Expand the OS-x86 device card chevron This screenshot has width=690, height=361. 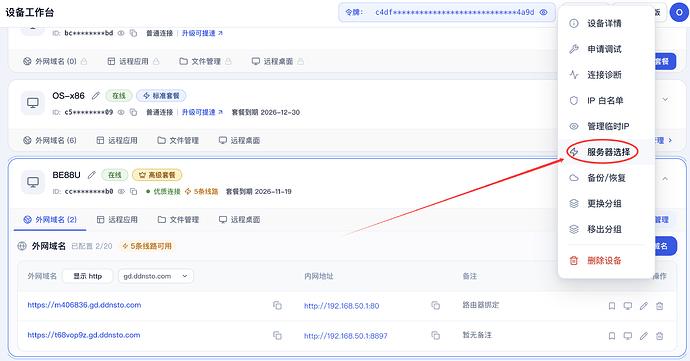(665, 99)
